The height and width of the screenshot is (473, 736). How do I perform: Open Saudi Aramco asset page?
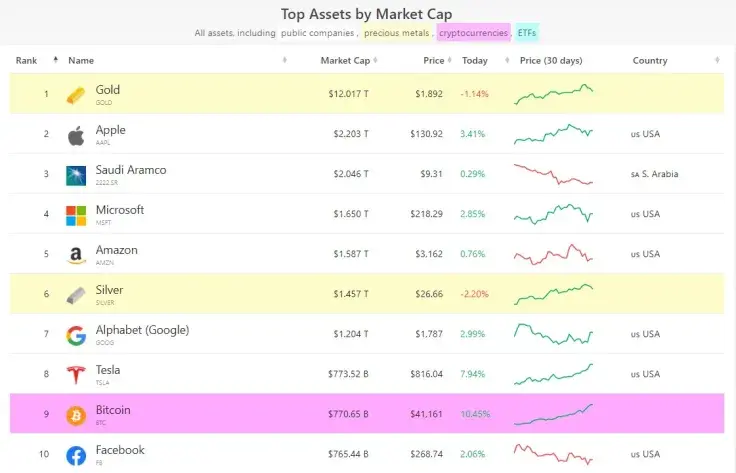(130, 170)
